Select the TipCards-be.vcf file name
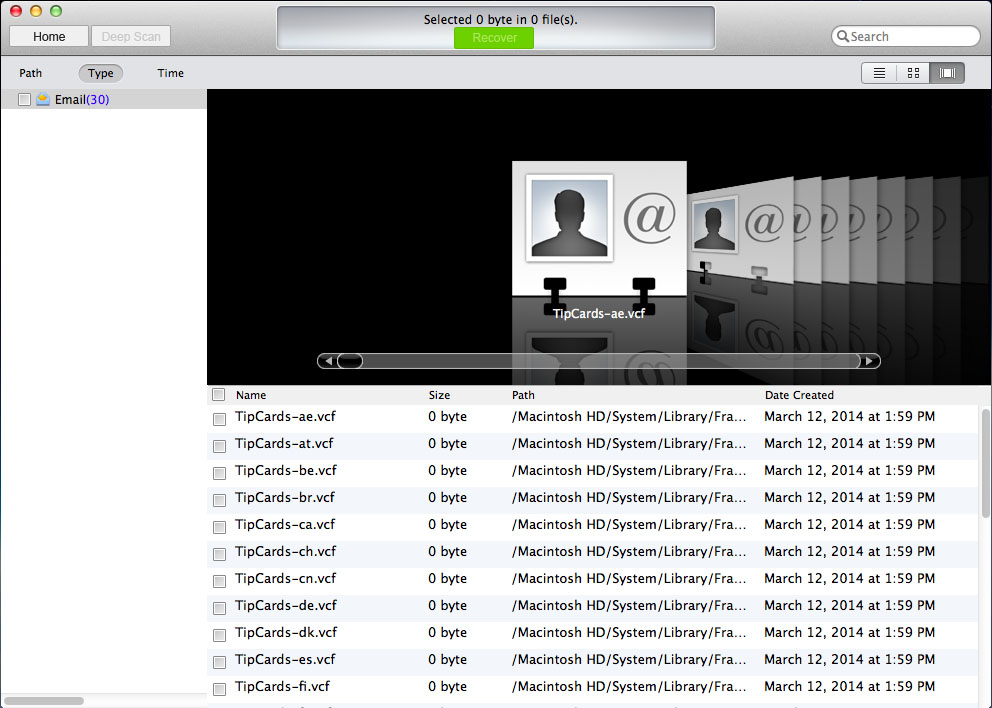 pos(286,471)
